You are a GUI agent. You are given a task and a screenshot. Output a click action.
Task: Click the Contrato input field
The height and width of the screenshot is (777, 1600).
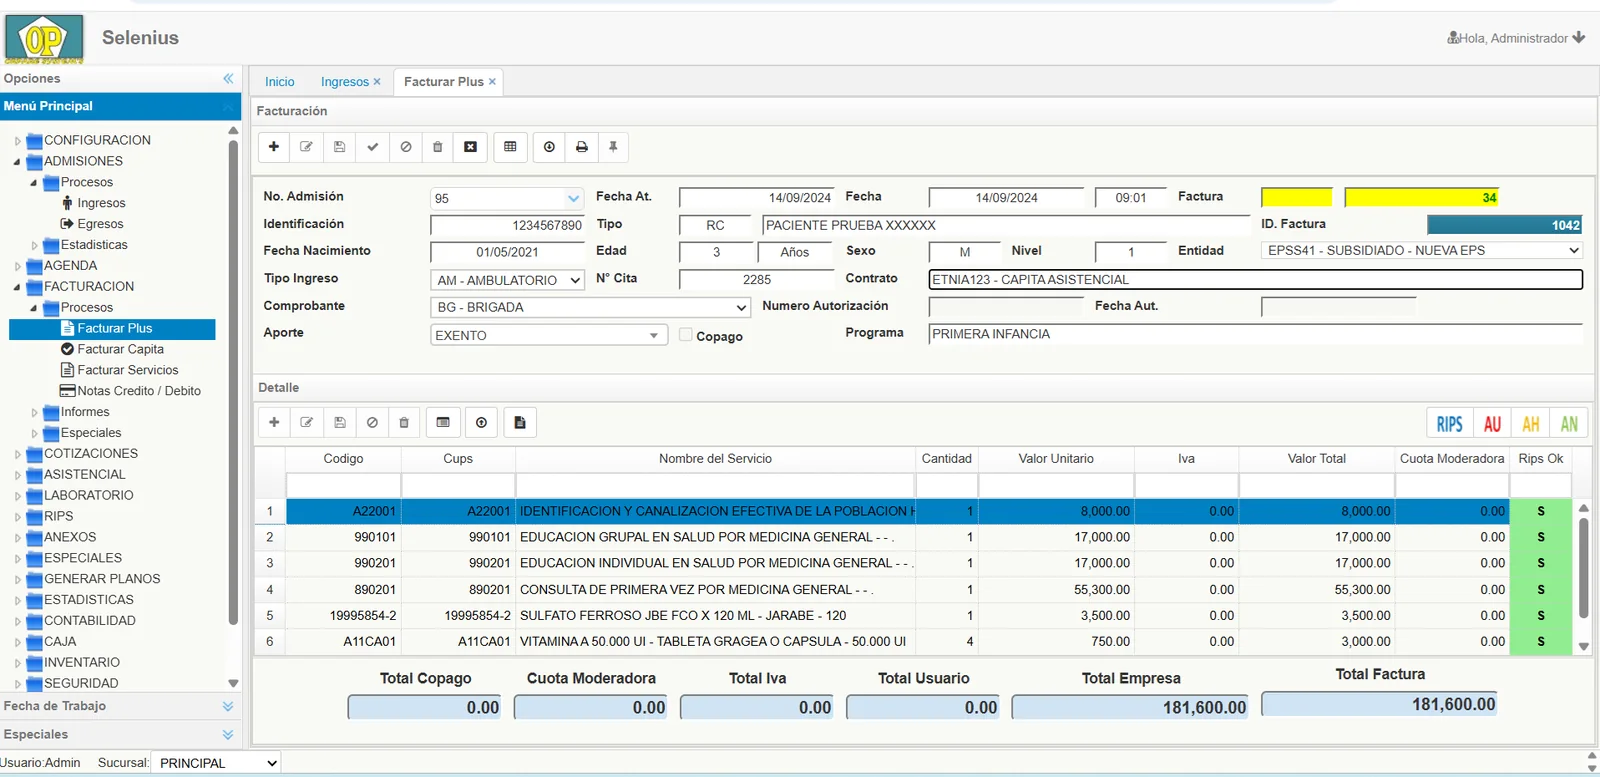point(1255,280)
